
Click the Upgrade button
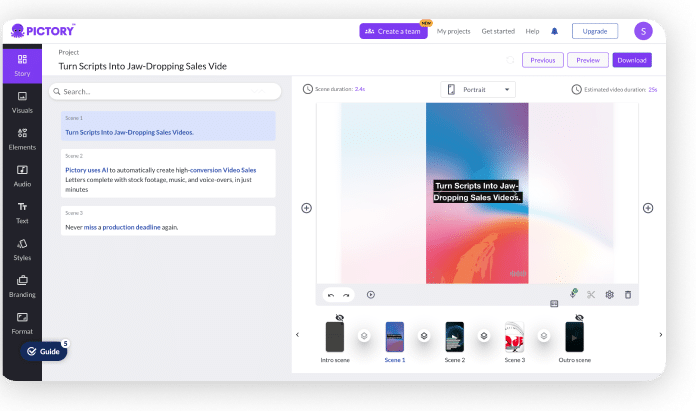[595, 31]
